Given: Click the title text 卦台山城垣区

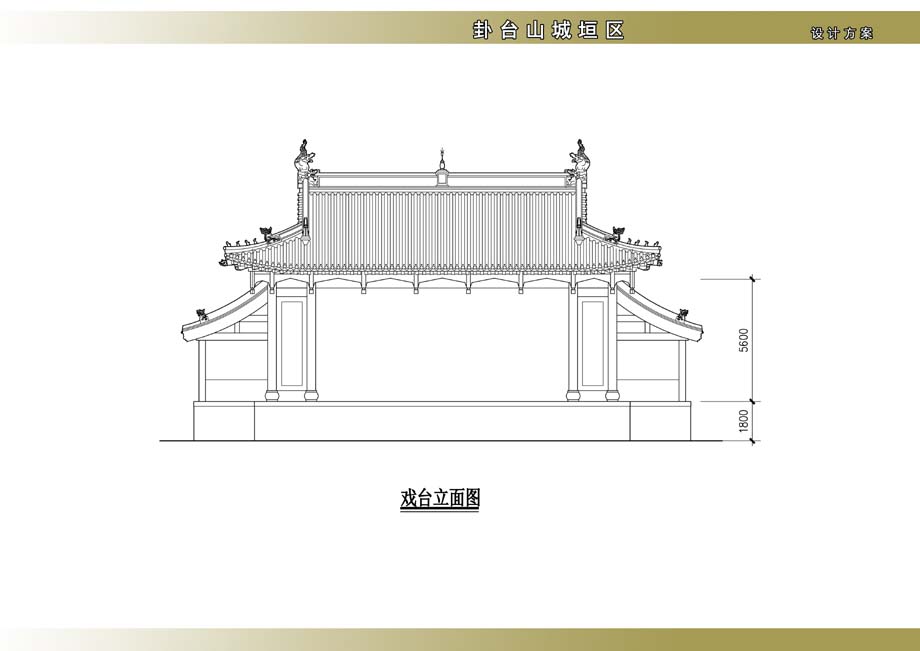Looking at the screenshot, I should pos(548,30).
